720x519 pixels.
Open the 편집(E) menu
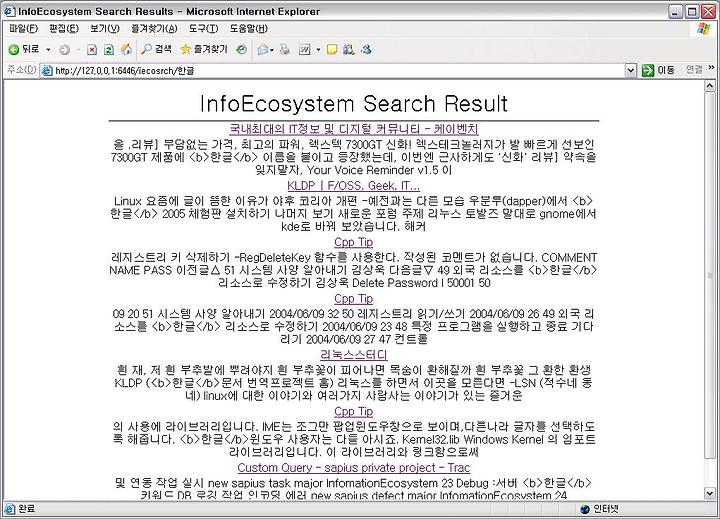(x=64, y=29)
